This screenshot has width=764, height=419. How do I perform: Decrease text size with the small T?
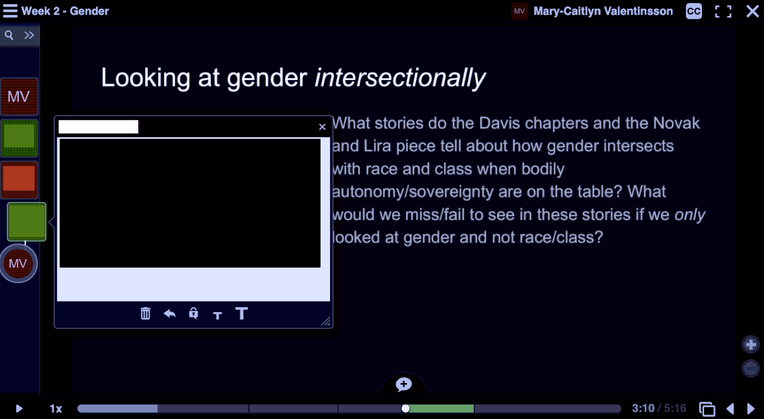click(217, 315)
